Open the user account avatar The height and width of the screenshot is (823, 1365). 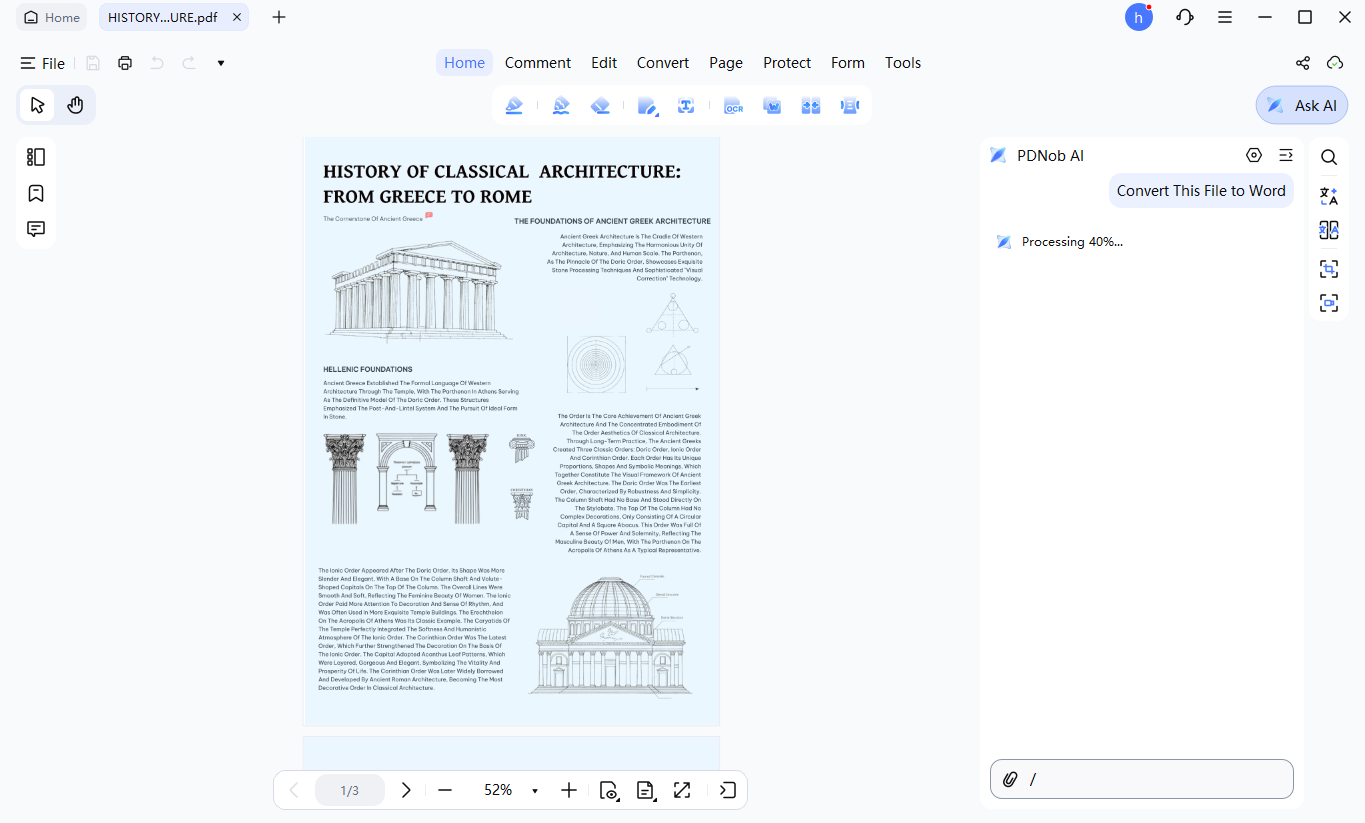(x=1139, y=17)
